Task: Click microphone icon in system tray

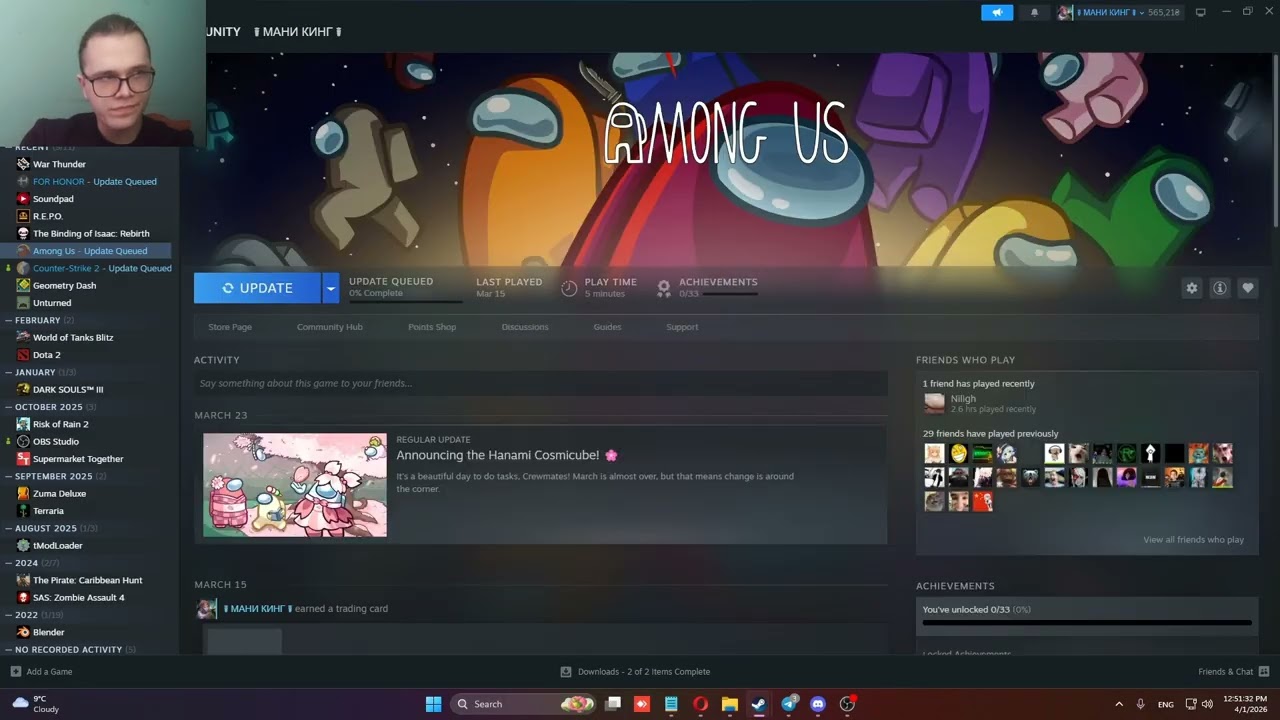Action: pyautogui.click(x=1141, y=704)
